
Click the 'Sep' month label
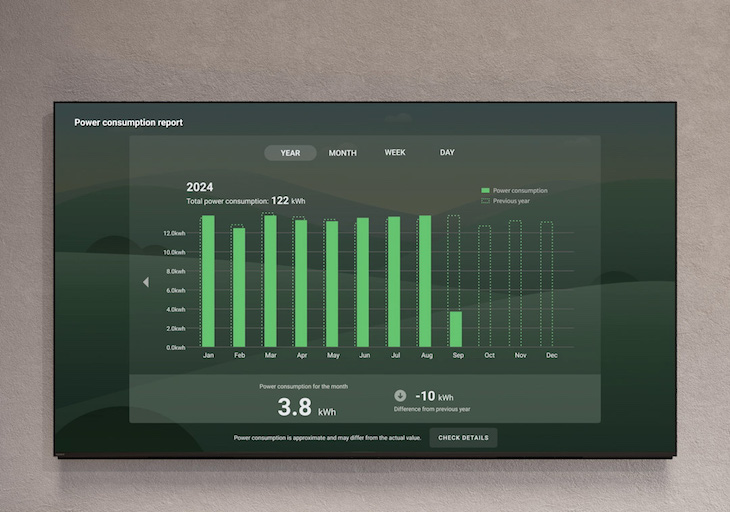tap(458, 355)
